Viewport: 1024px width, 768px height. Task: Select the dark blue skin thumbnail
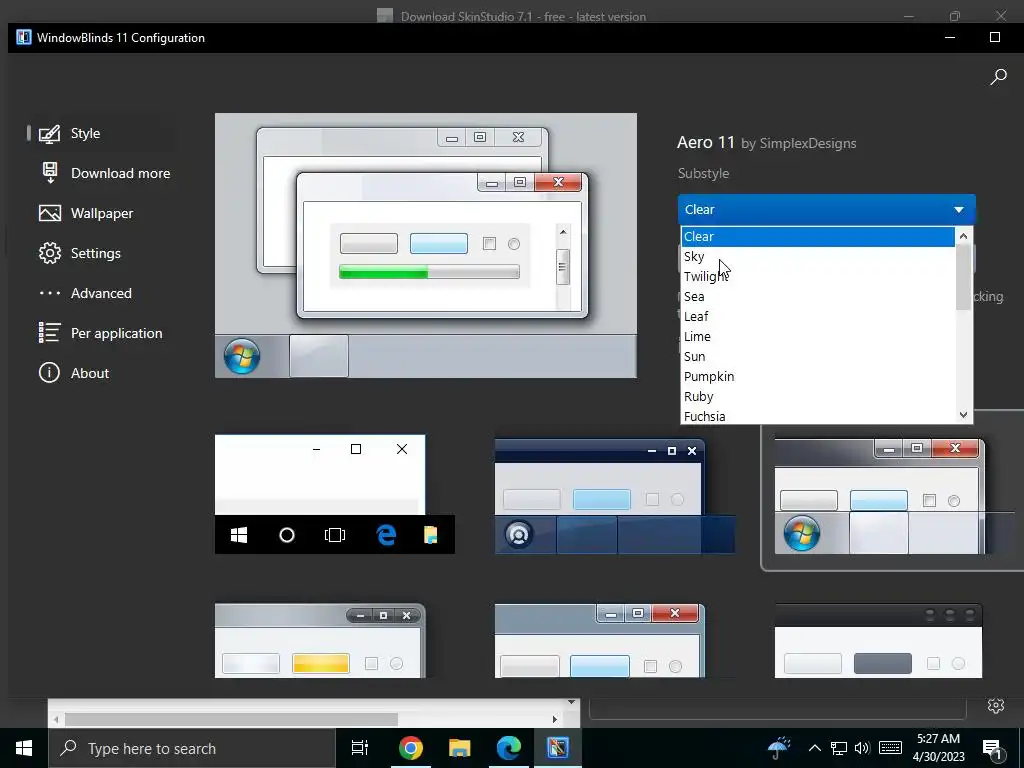click(615, 496)
